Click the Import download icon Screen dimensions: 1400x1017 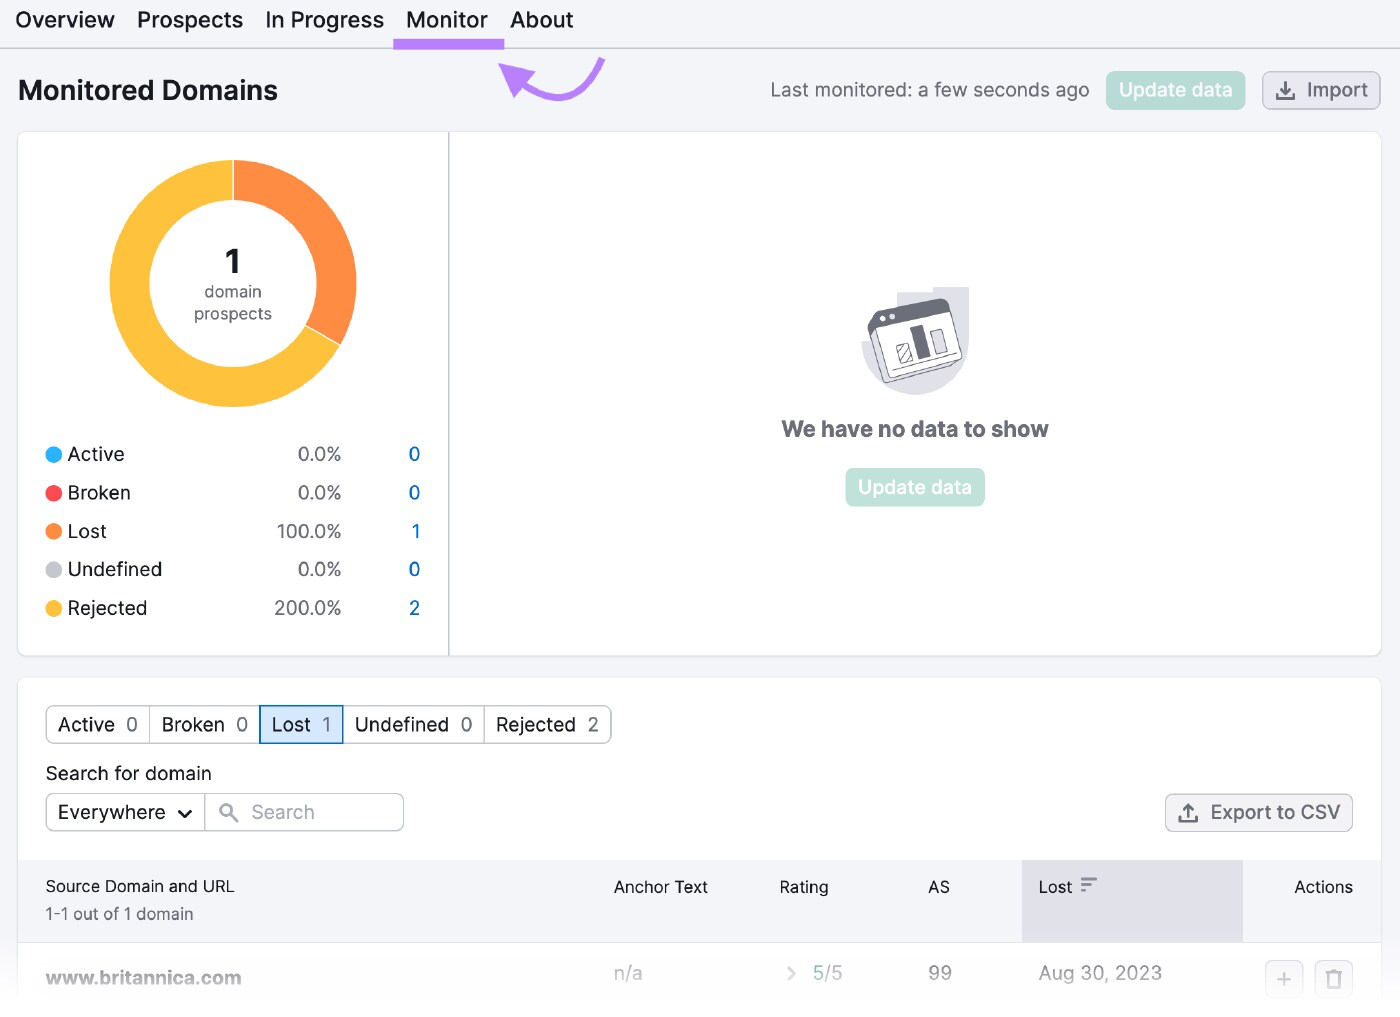point(1286,90)
